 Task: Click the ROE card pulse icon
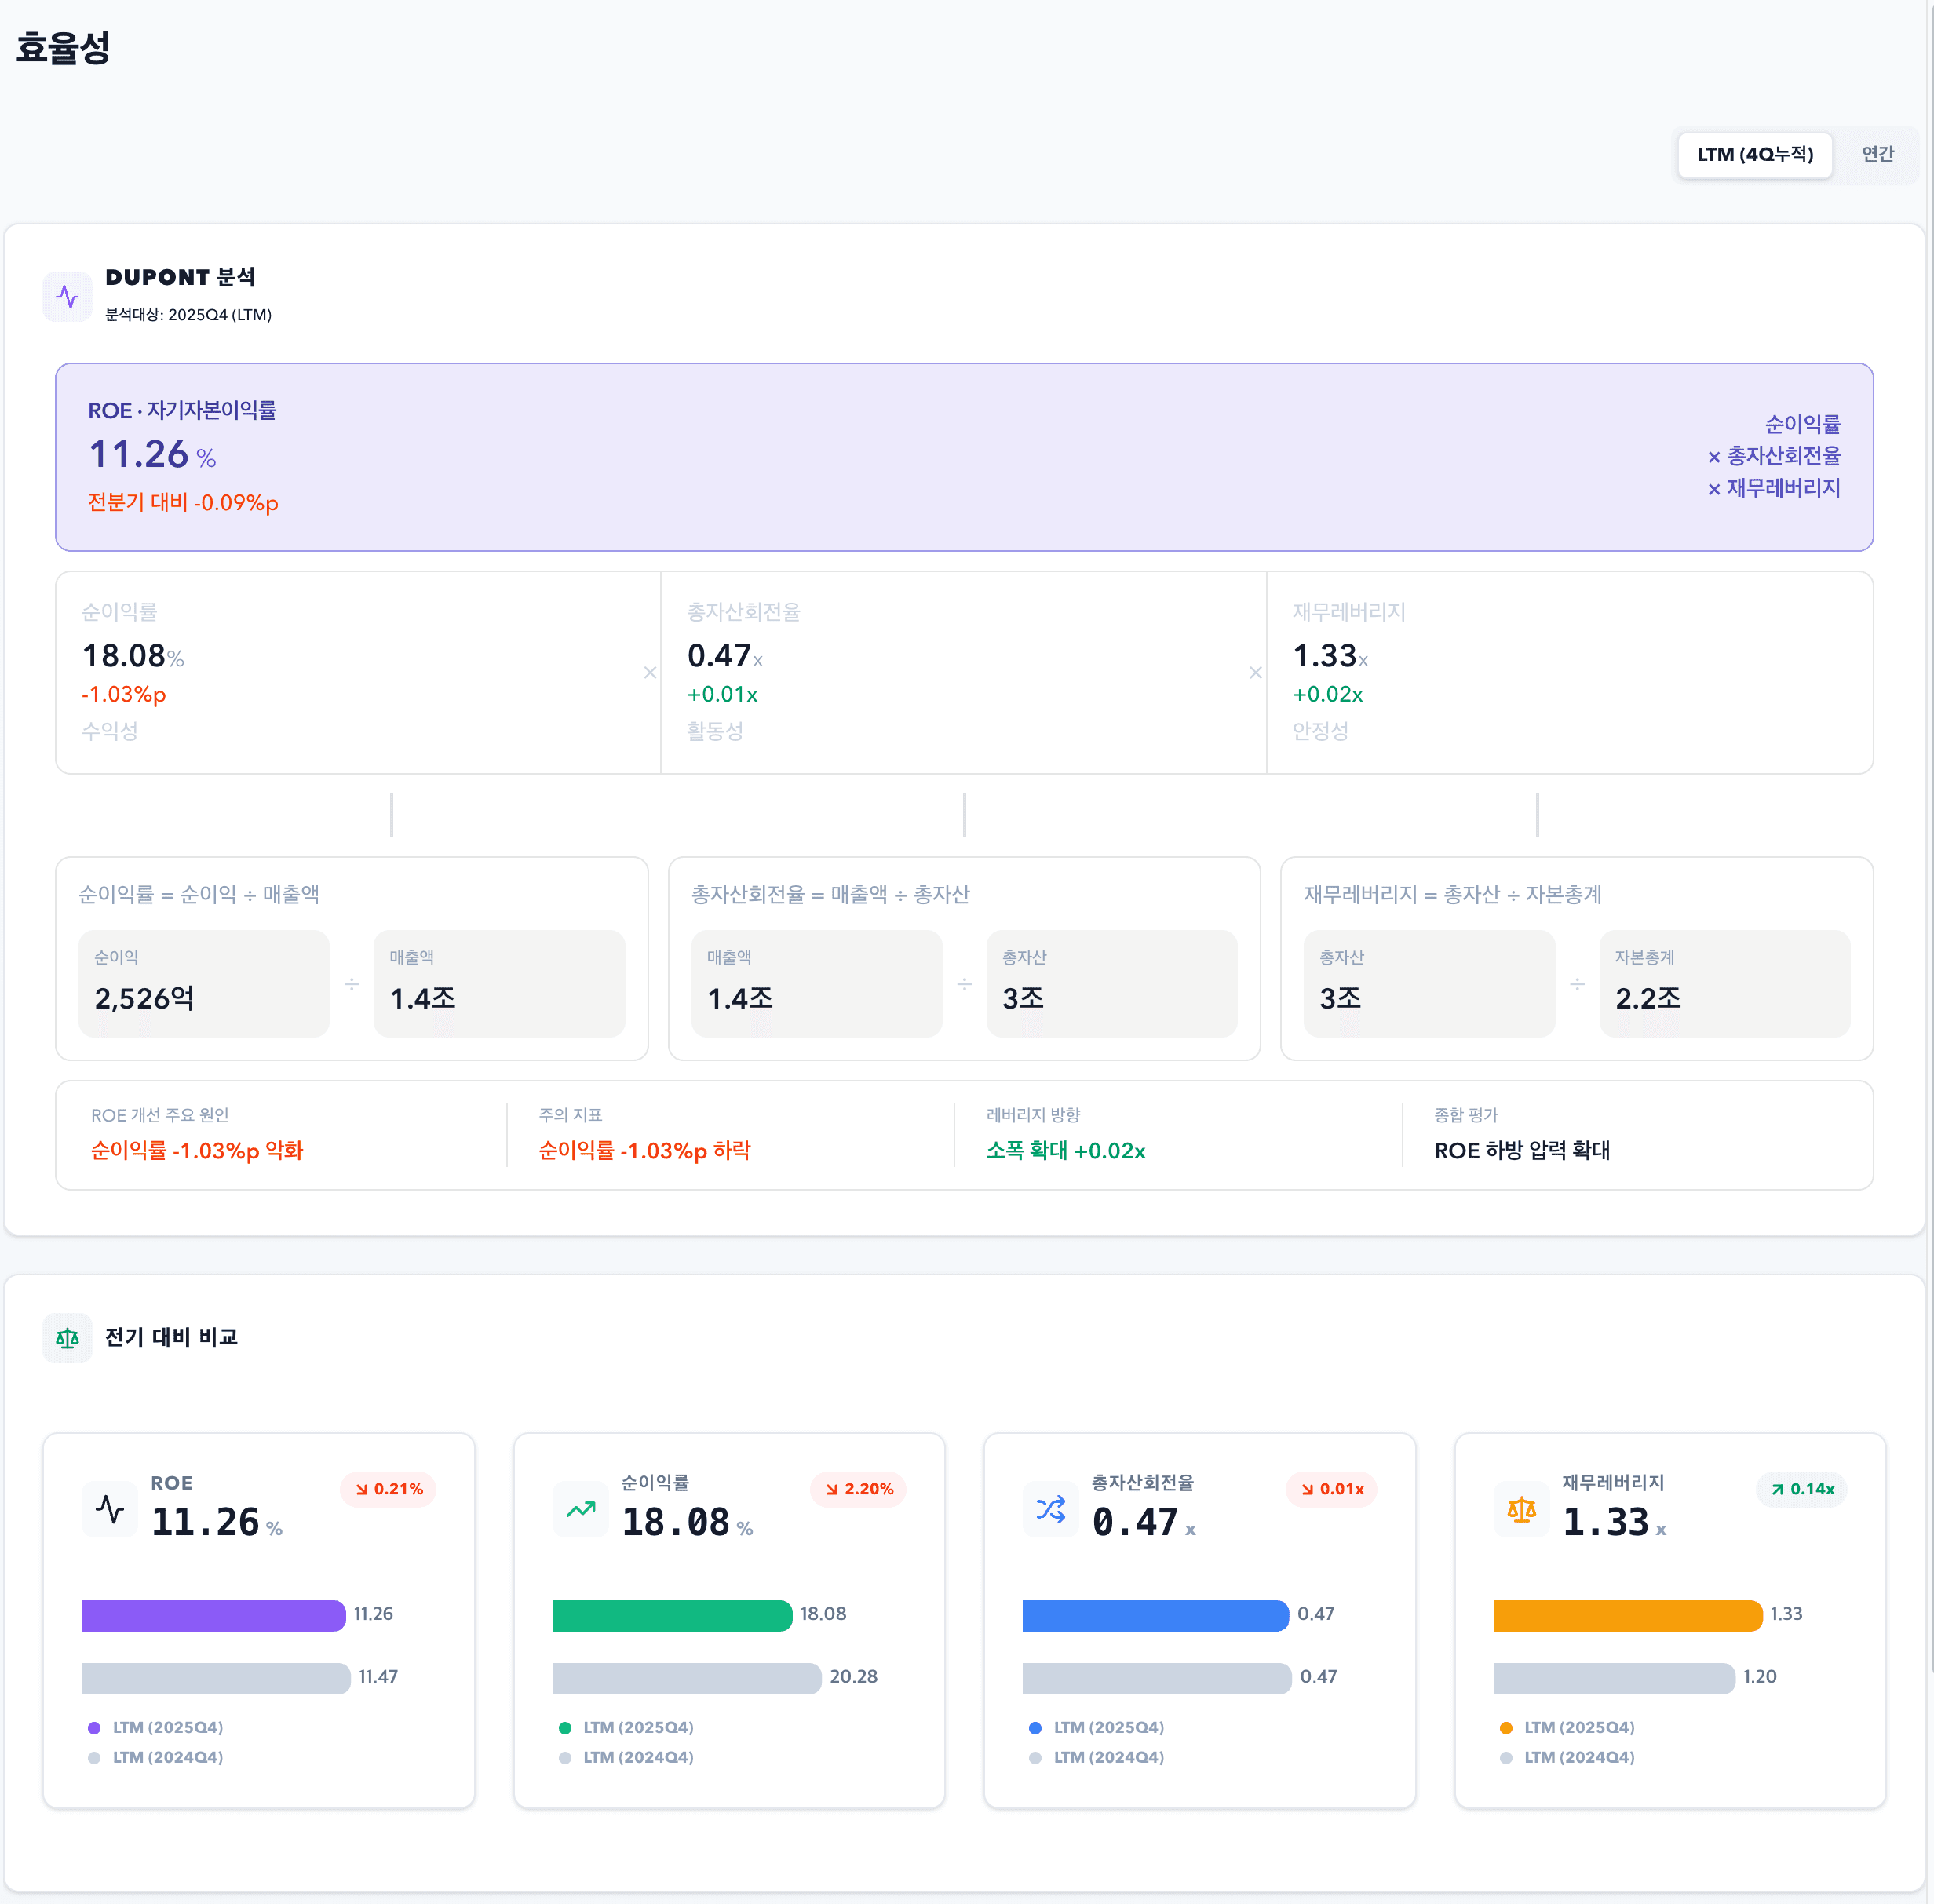click(110, 1508)
